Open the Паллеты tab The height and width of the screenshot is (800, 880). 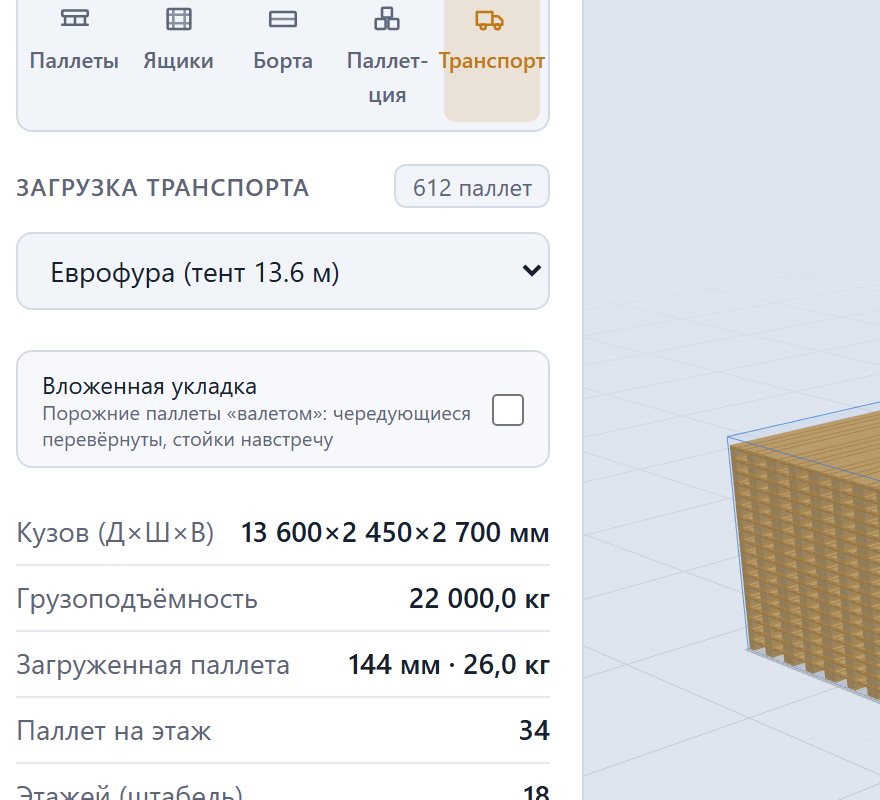pos(74,60)
